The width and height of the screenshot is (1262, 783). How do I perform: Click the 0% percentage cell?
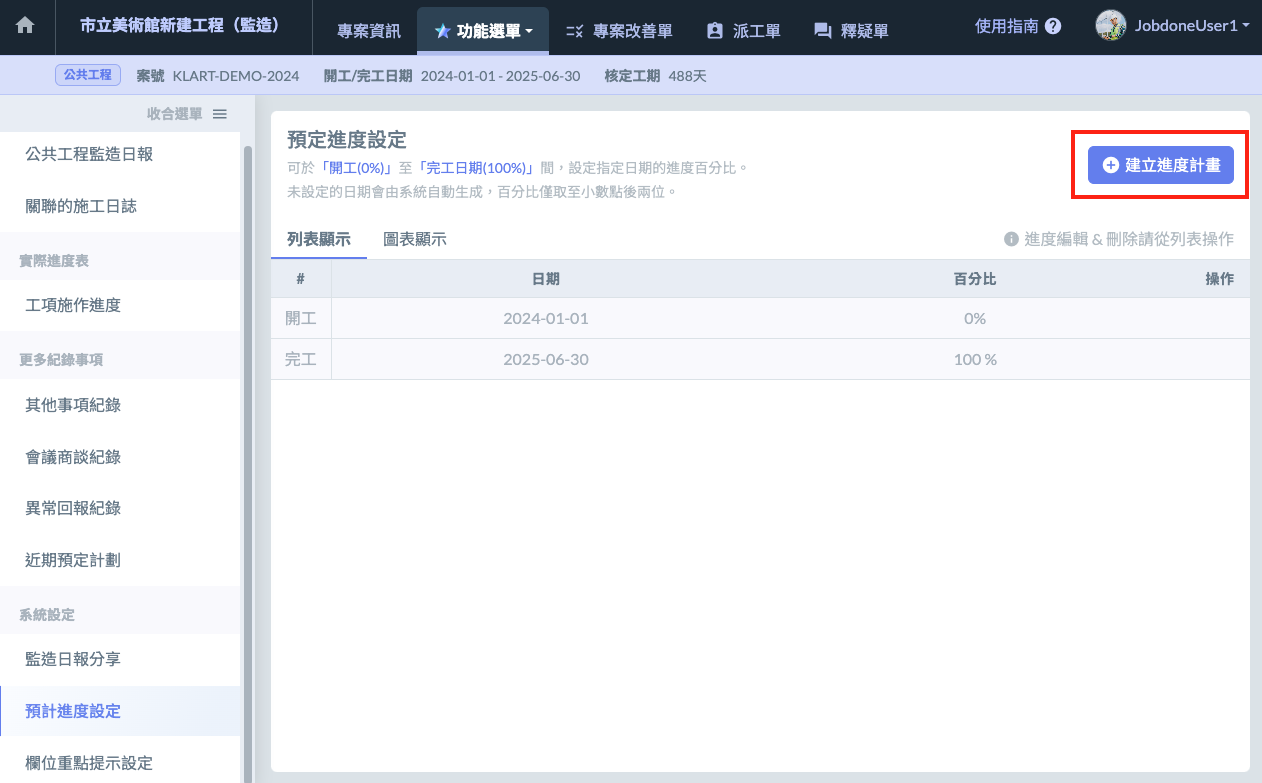(975, 318)
